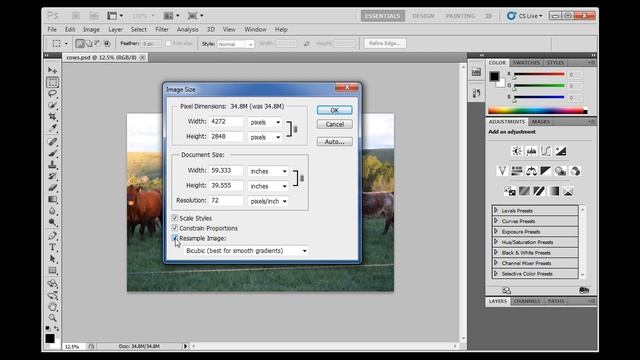This screenshot has height=360, width=640.
Task: Click OK in Image Size dialog
Action: (334, 110)
